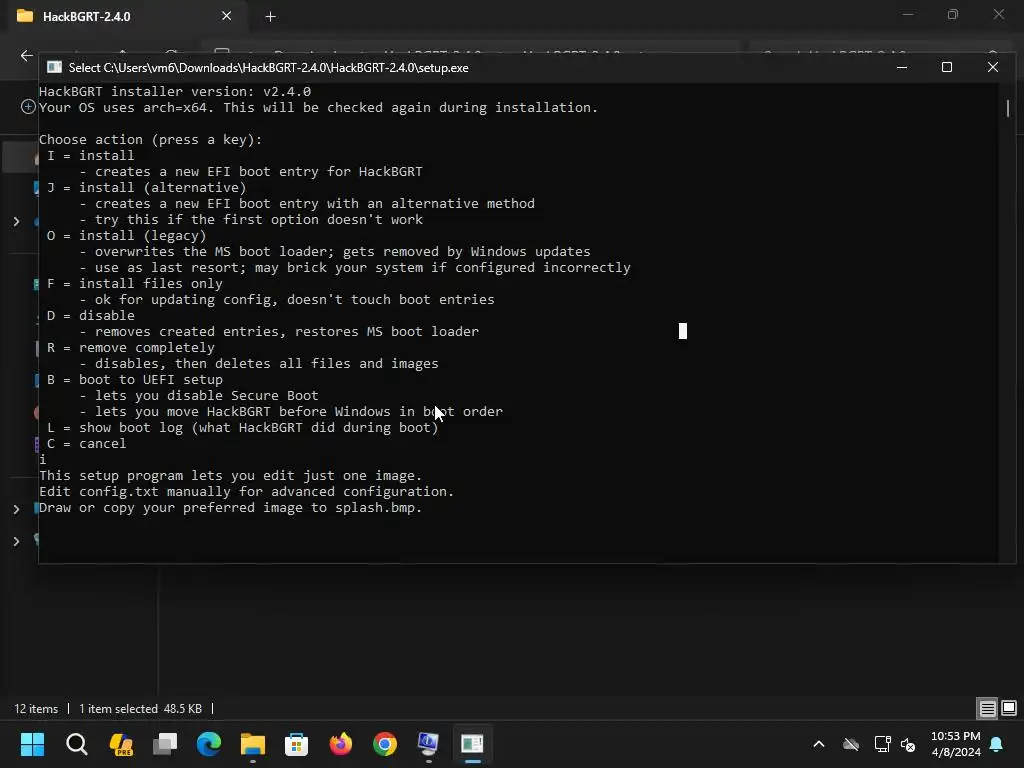The image size is (1024, 768).
Task: Open network status tray icon
Action: [x=882, y=744]
